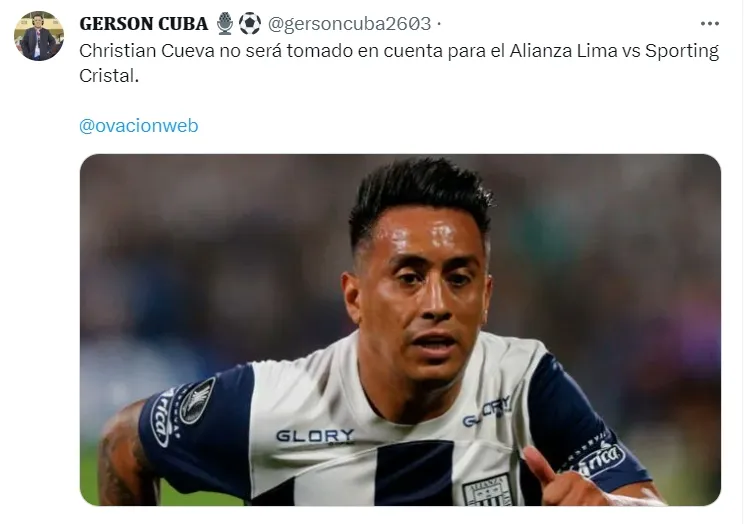Open the attached player photo

click(x=400, y=330)
